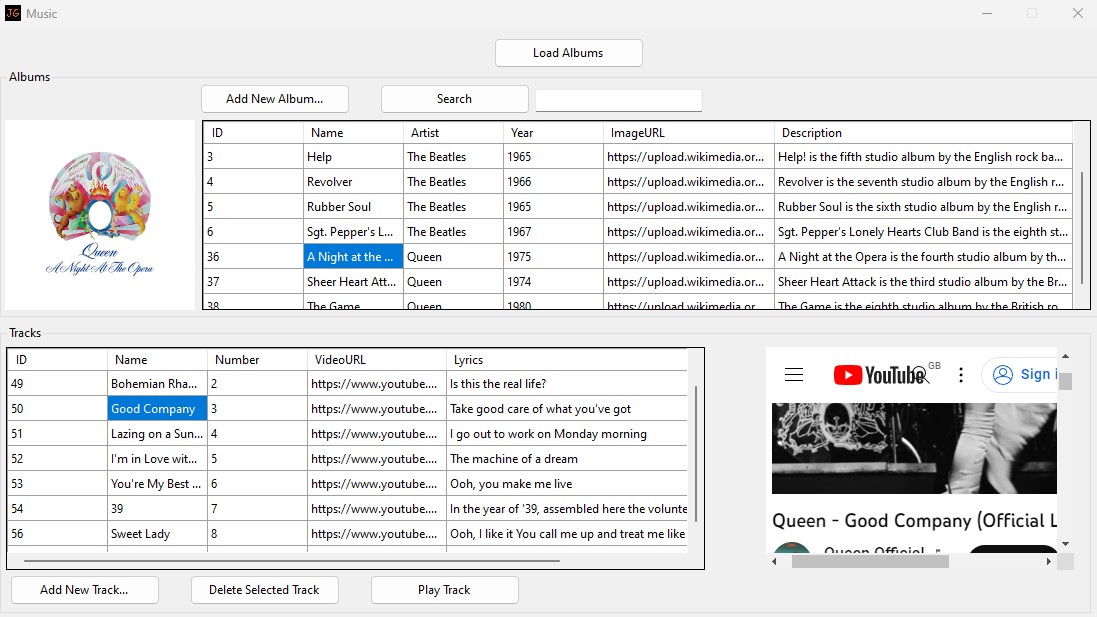Click Add New Album button
This screenshot has width=1097, height=617.
[x=274, y=99]
